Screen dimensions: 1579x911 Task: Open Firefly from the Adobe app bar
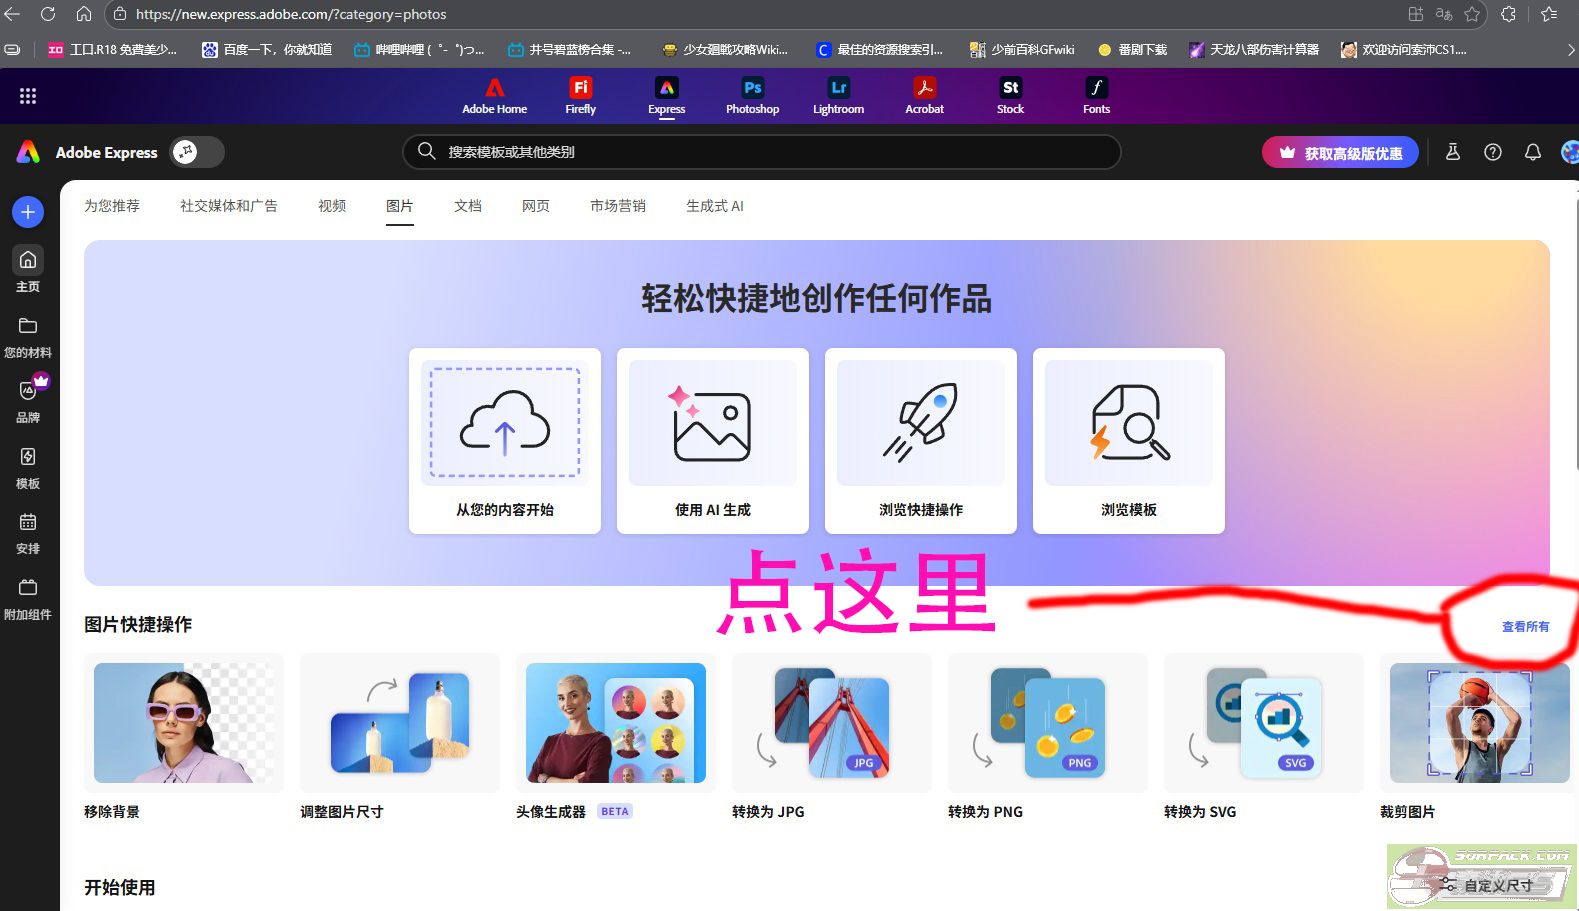point(580,96)
